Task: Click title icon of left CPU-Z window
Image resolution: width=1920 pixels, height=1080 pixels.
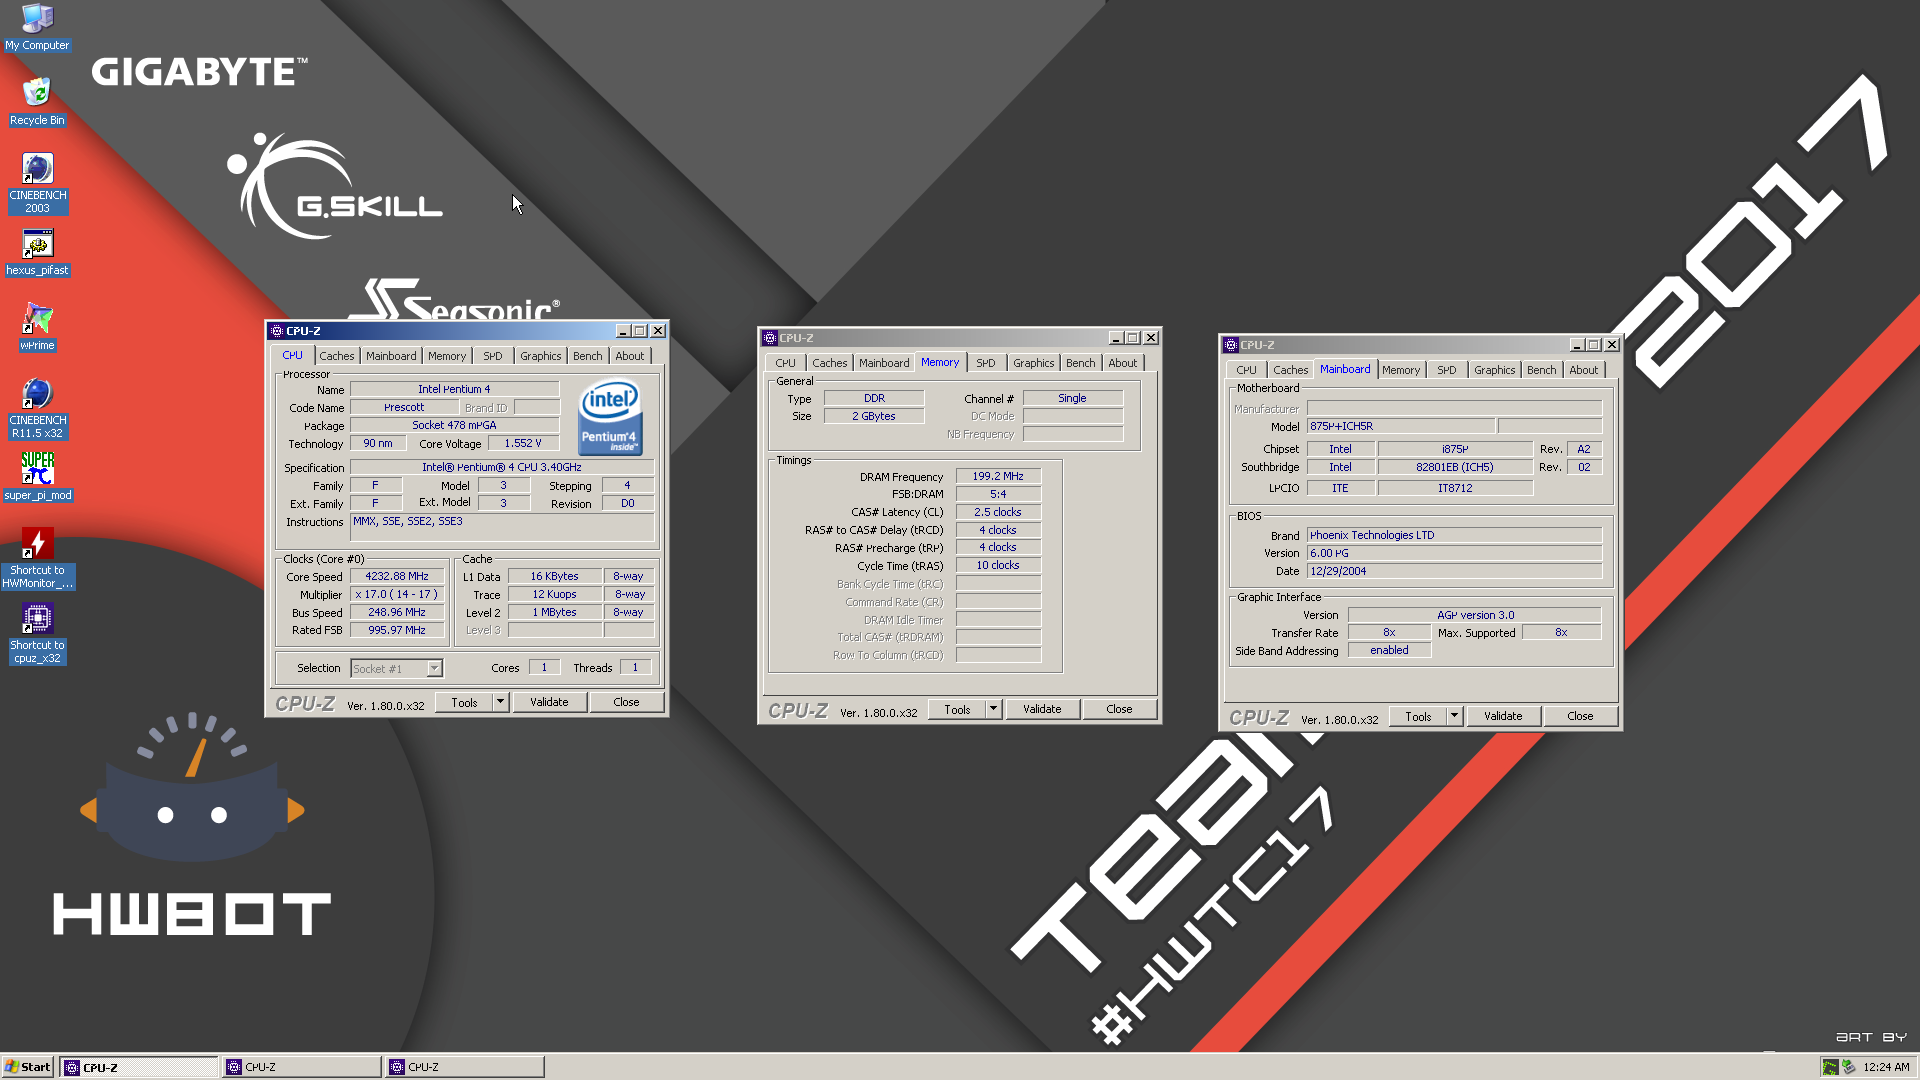Action: 277,331
